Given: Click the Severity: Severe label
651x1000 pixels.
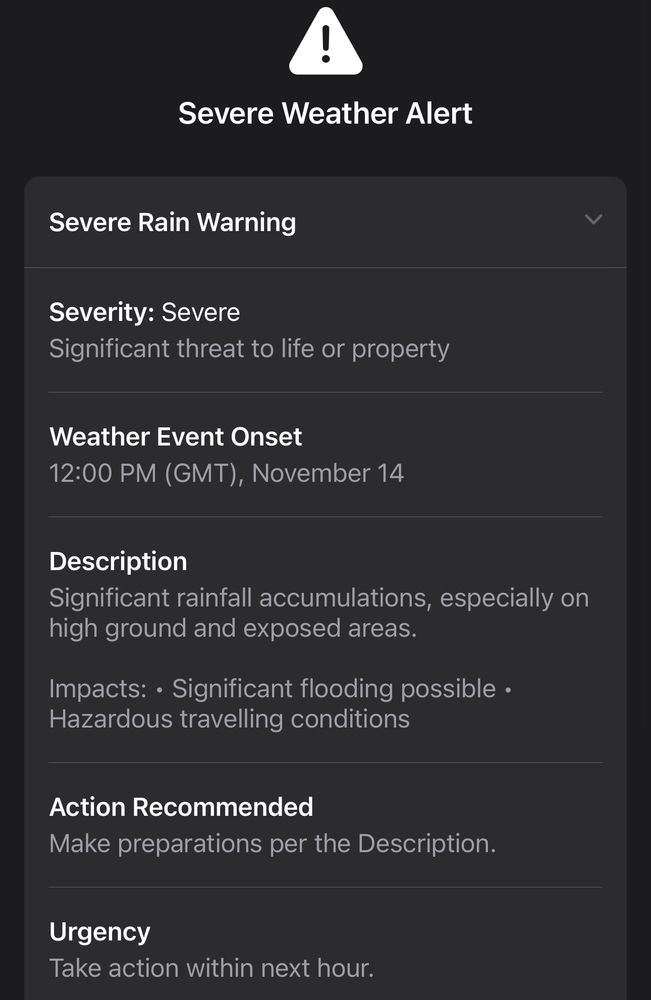Looking at the screenshot, I should coord(144,312).
